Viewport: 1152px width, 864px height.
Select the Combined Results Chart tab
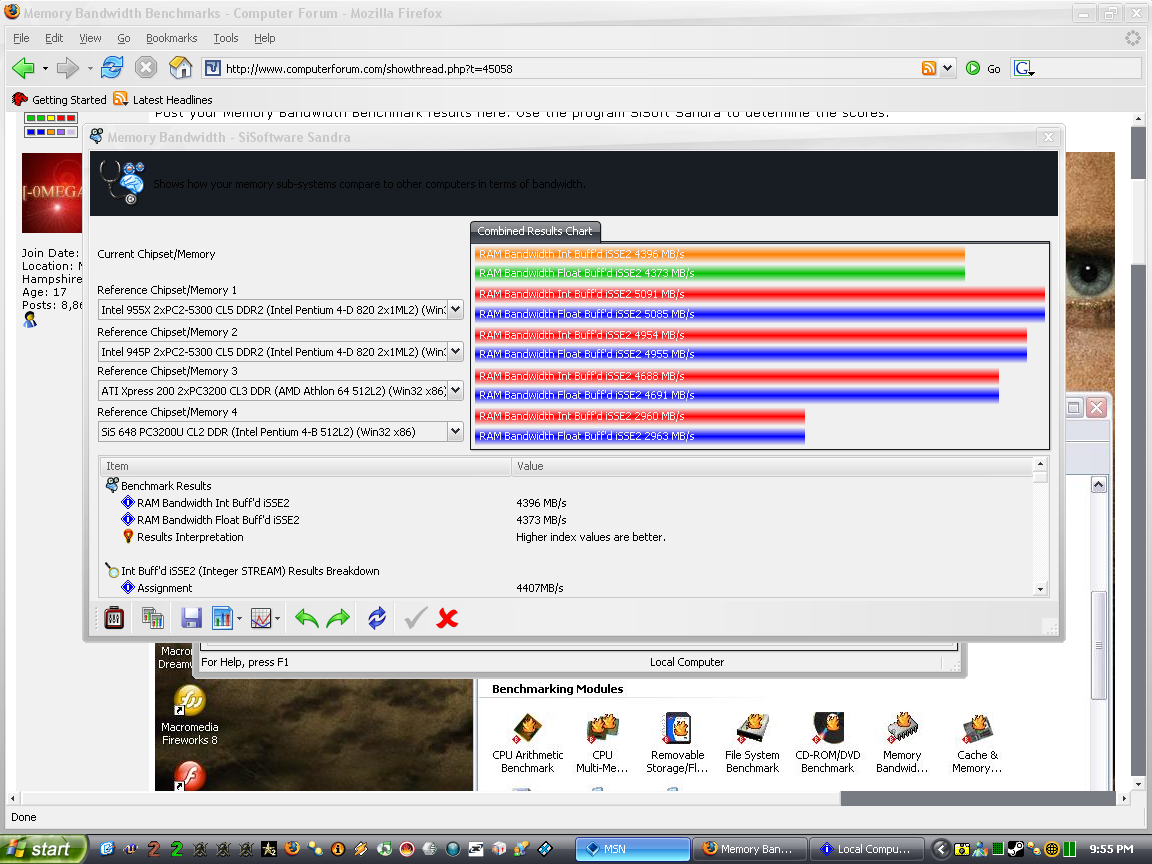click(535, 231)
